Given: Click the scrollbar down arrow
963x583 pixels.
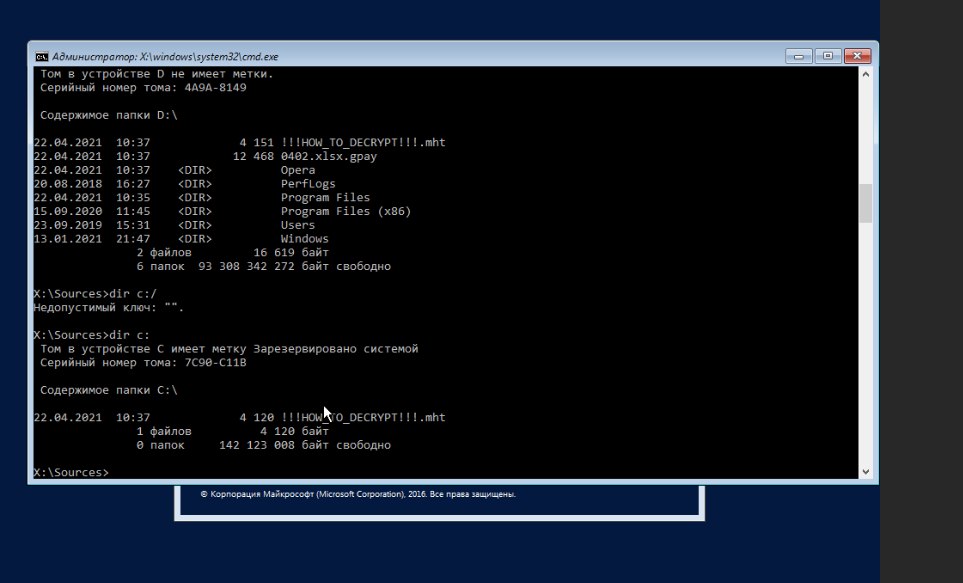Looking at the screenshot, I should coord(865,472).
